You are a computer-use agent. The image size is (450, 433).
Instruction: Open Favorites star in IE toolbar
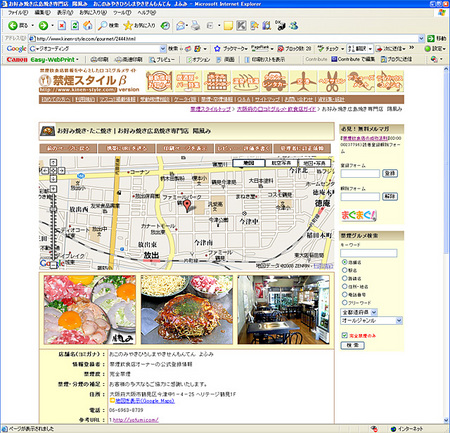pos(128,25)
